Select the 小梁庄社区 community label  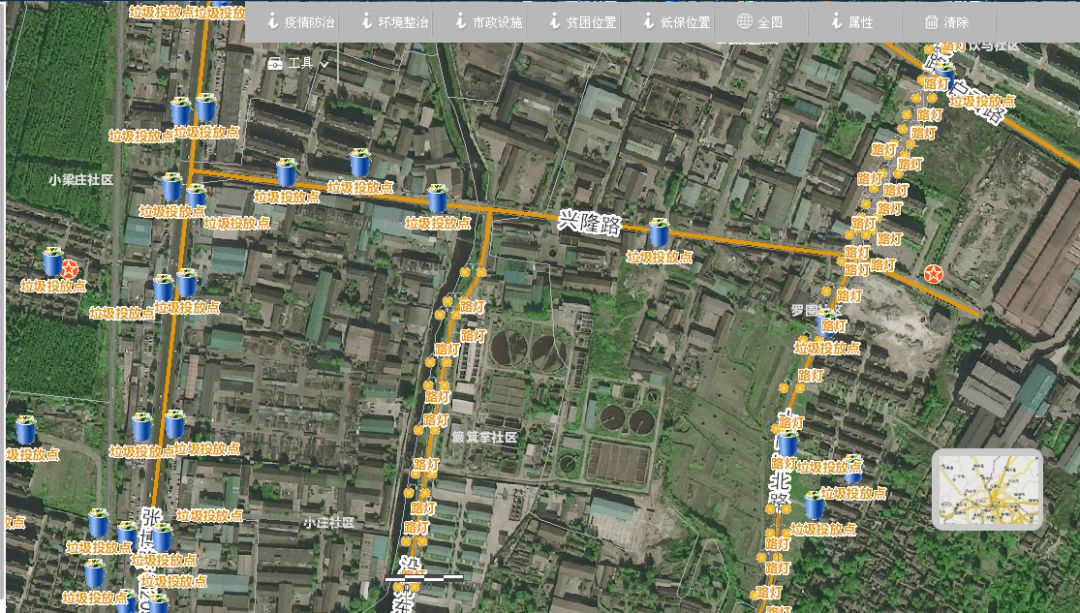click(x=80, y=180)
